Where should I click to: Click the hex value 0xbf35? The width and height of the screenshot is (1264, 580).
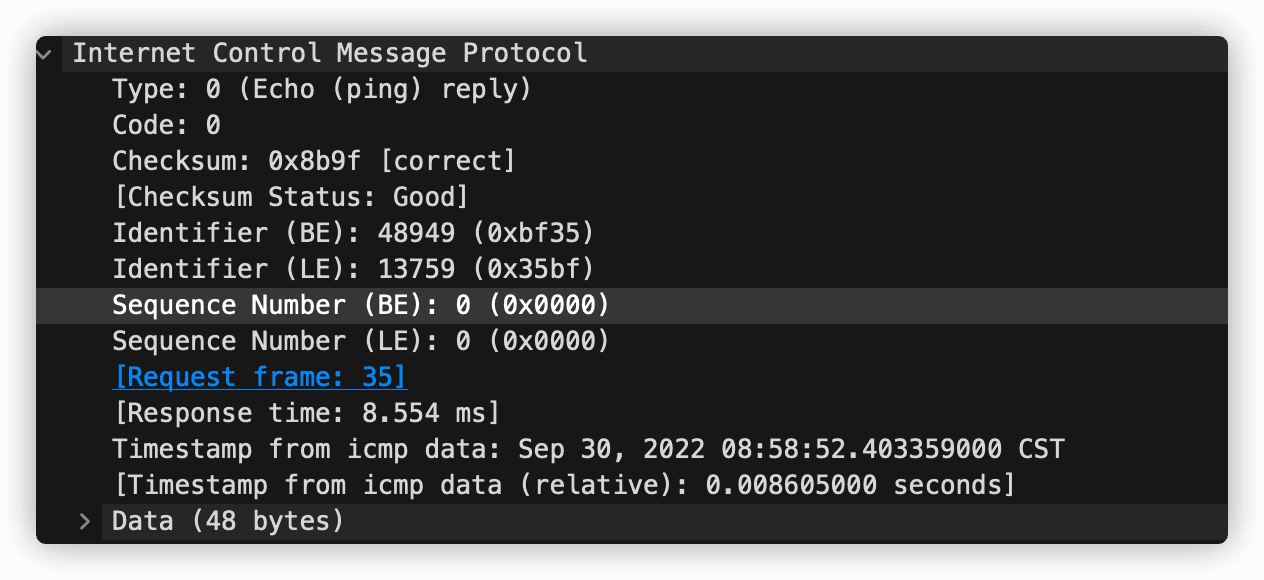tap(533, 233)
